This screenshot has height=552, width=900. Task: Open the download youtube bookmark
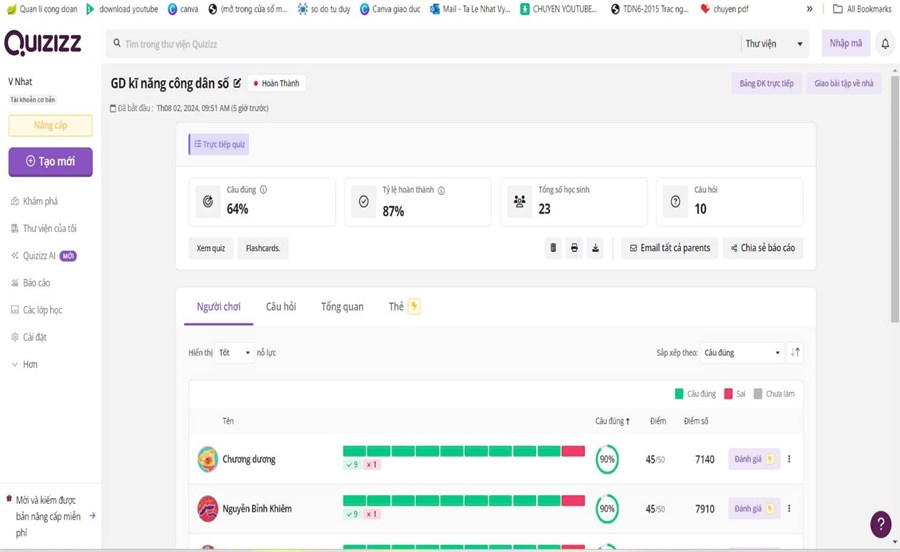(x=122, y=9)
